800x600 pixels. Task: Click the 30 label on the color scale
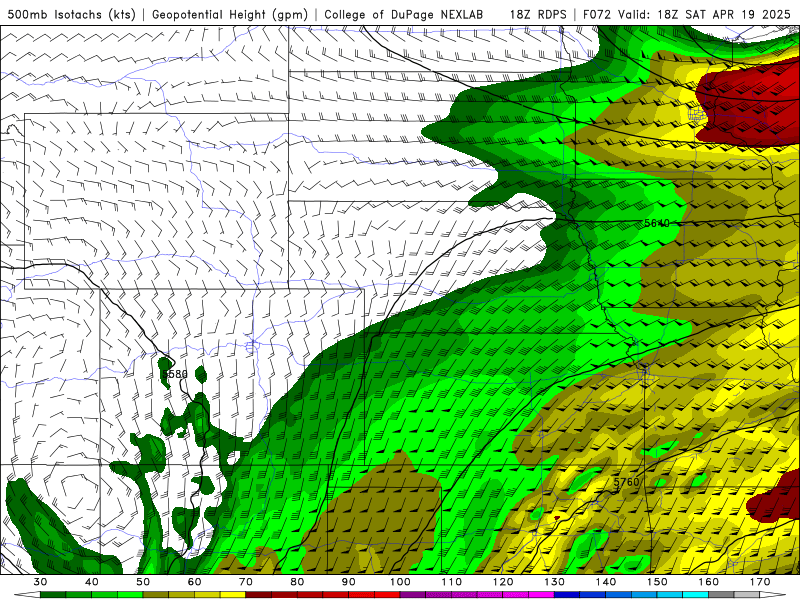tap(40, 582)
